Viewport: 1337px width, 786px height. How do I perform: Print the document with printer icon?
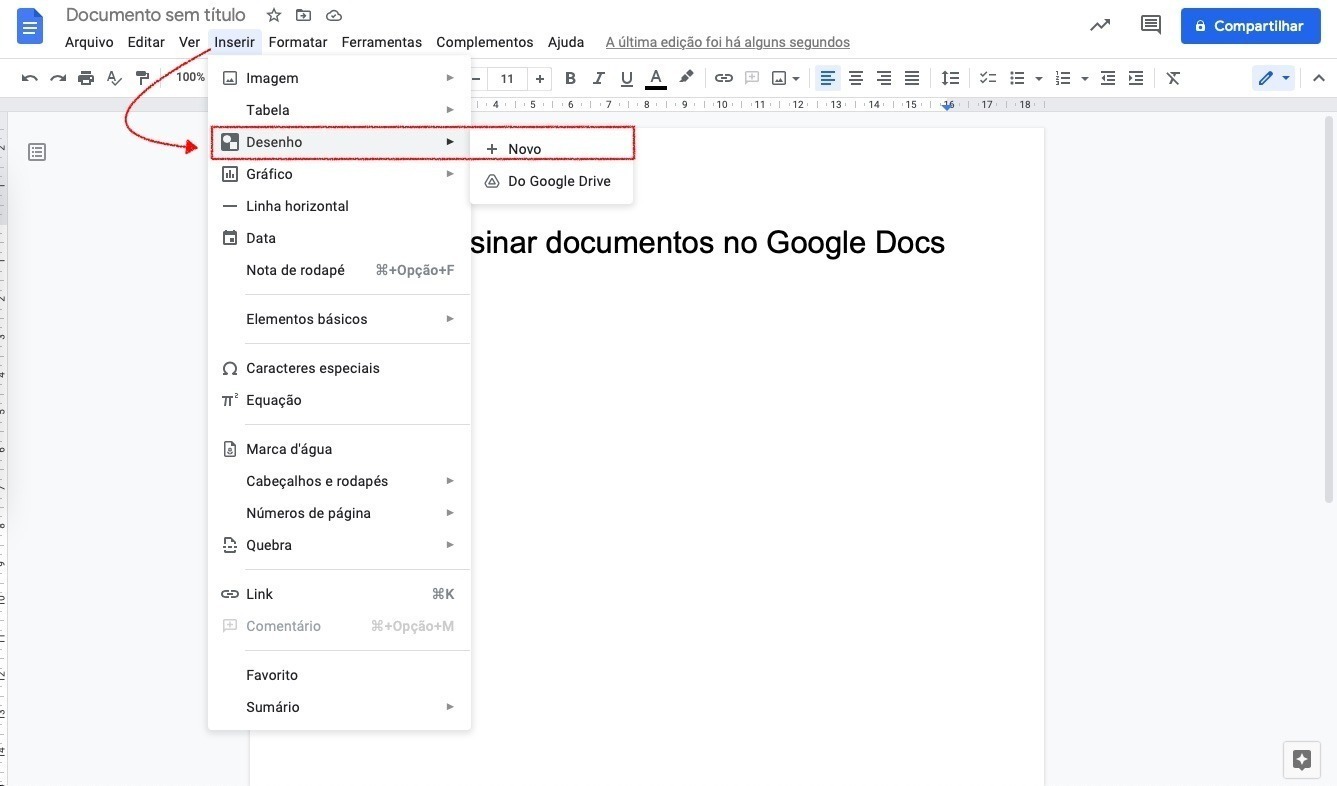[86, 78]
